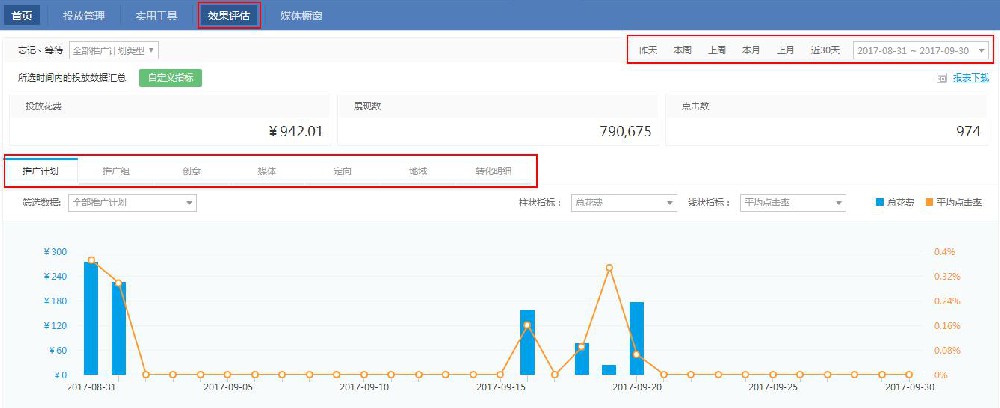Expand the 线状指标 平均点击率 dropdown
Viewport: 1000px width, 408px height.
pyautogui.click(x=793, y=203)
